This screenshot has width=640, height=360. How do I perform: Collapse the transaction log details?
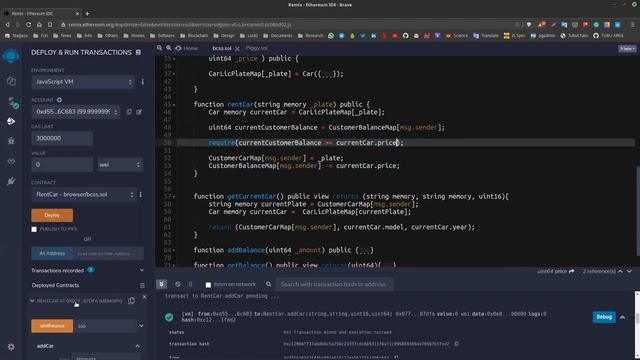pyautogui.click(x=622, y=317)
